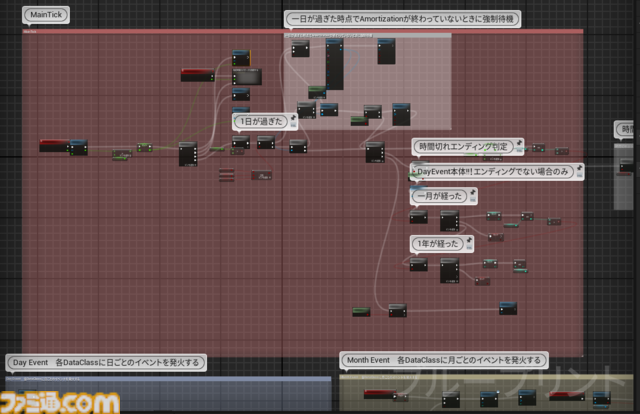The height and width of the screenshot is (414, 640).
Task: Select the red event node at far left
Action: (x=53, y=146)
